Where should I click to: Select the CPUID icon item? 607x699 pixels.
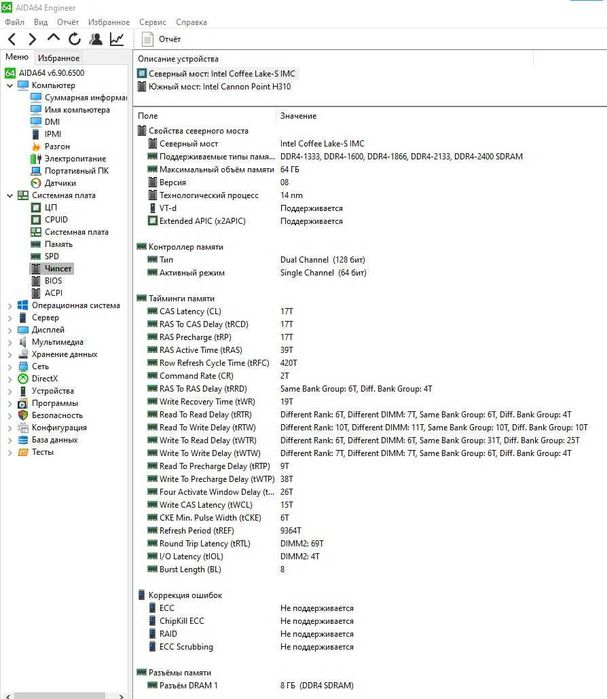click(49, 219)
